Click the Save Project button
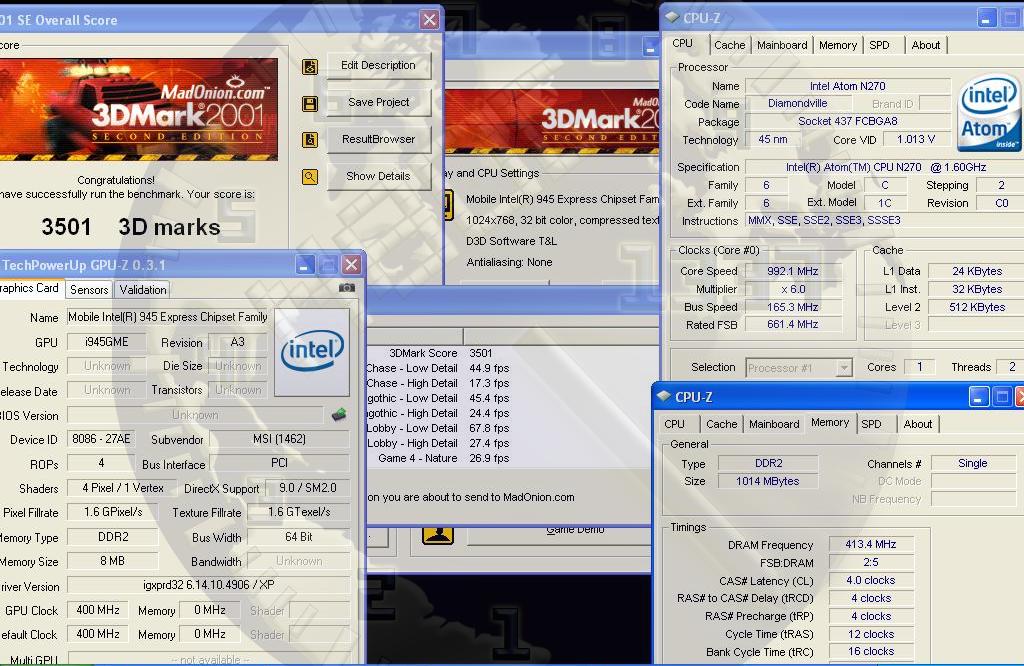 click(378, 103)
